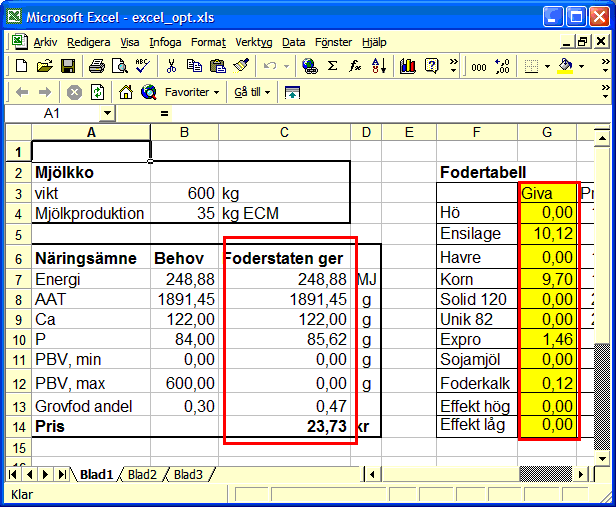Image resolution: width=616 pixels, height=507 pixels.
Task: Restore the workbook window button
Action: pyautogui.click(x=583, y=41)
